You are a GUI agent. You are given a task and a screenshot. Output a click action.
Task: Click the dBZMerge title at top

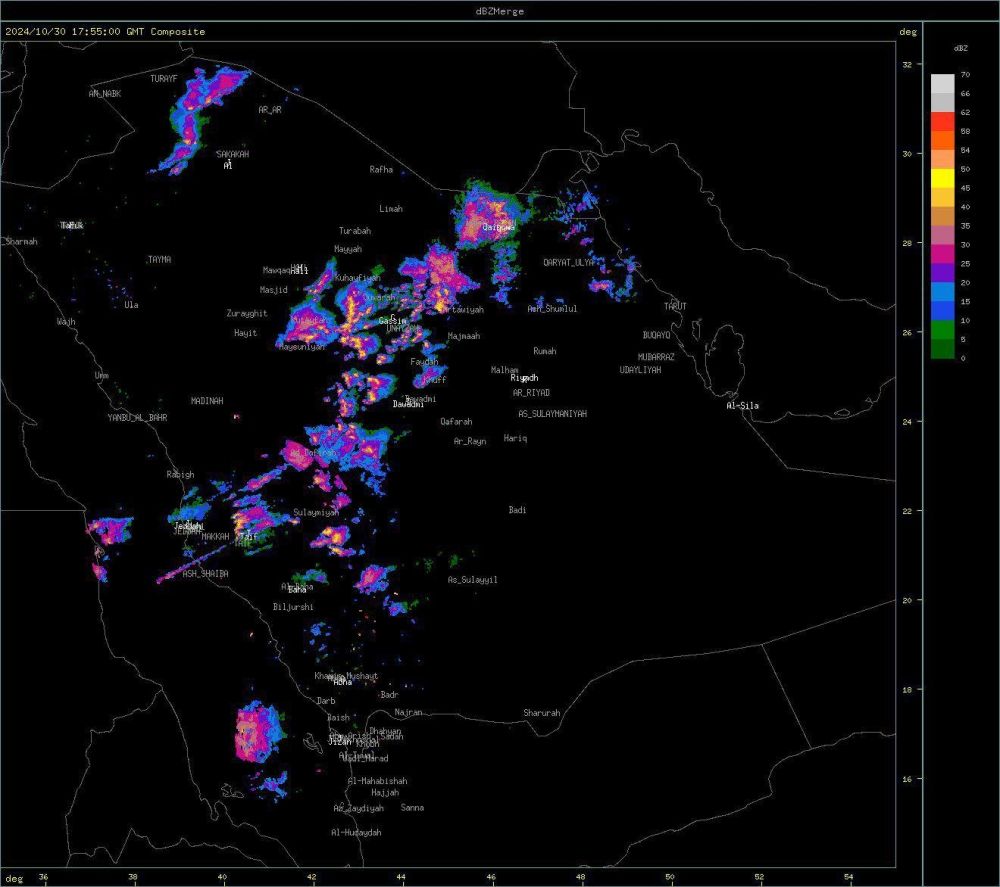coord(499,11)
